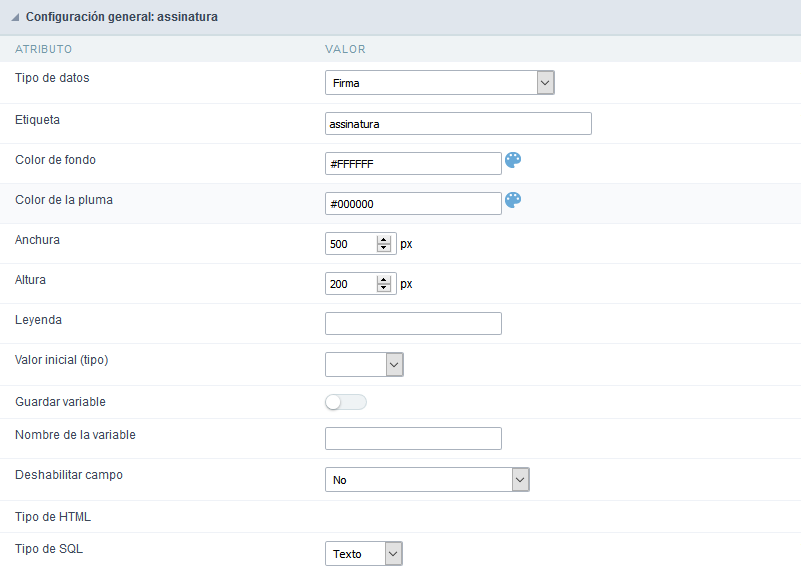Viewport: 801px width, 574px height.
Task: Click the Etiqueta text field
Action: pos(458,123)
